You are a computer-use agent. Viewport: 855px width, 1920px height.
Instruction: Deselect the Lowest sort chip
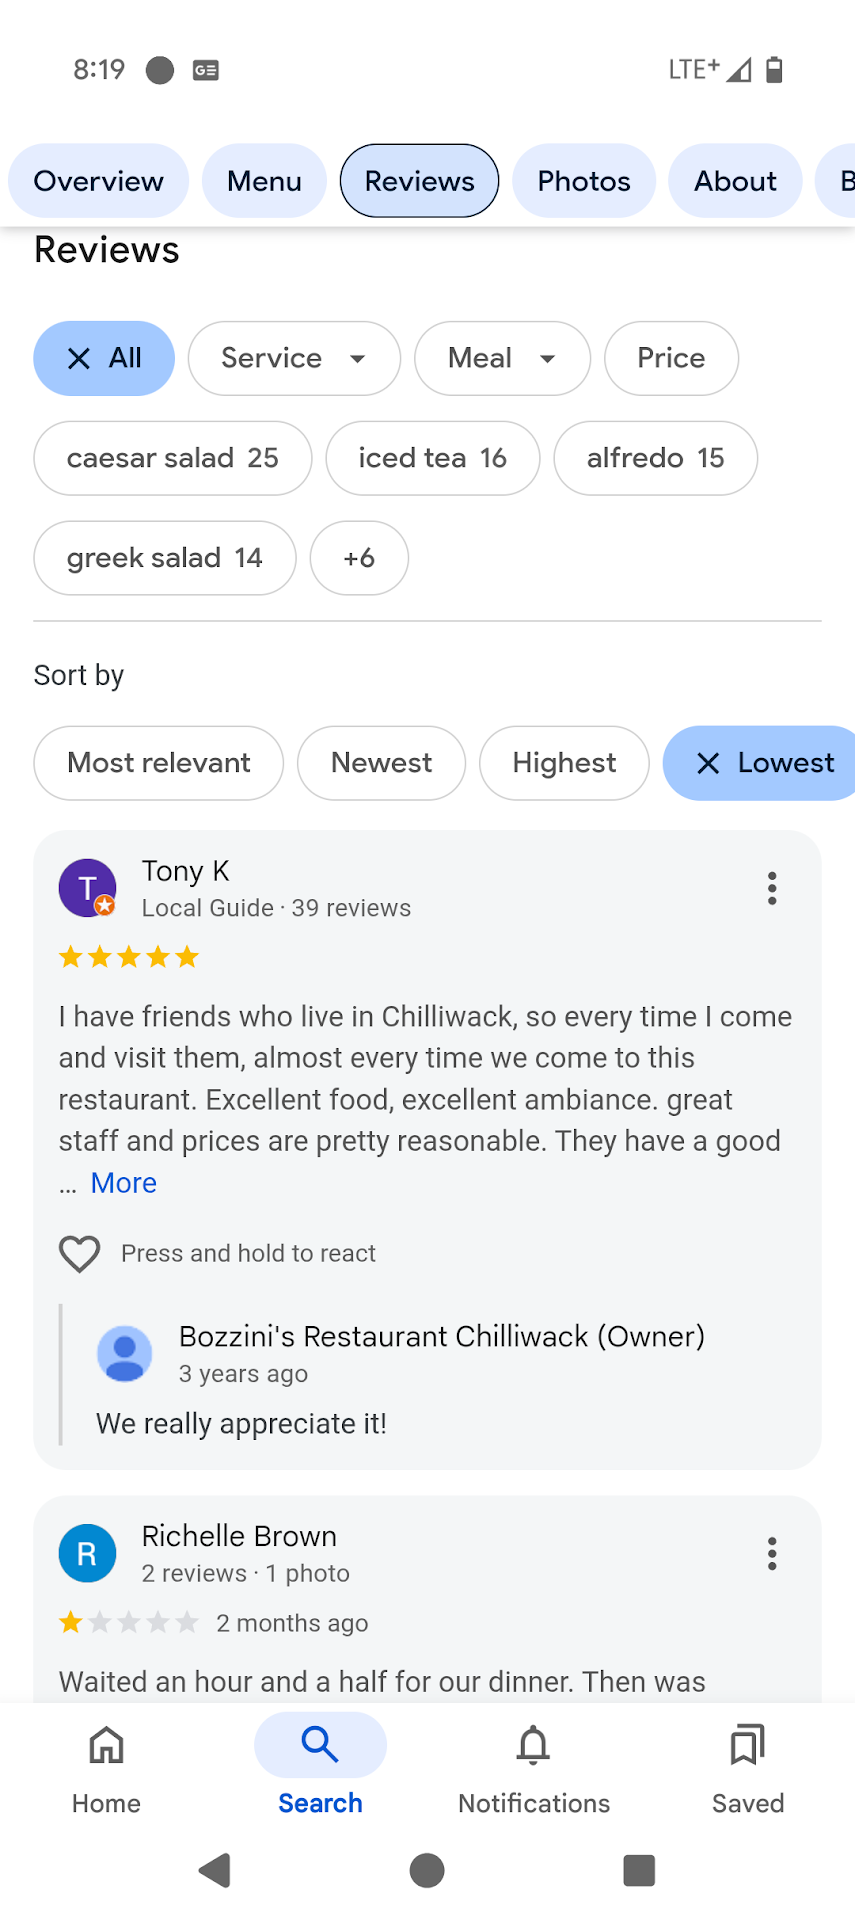708,763
